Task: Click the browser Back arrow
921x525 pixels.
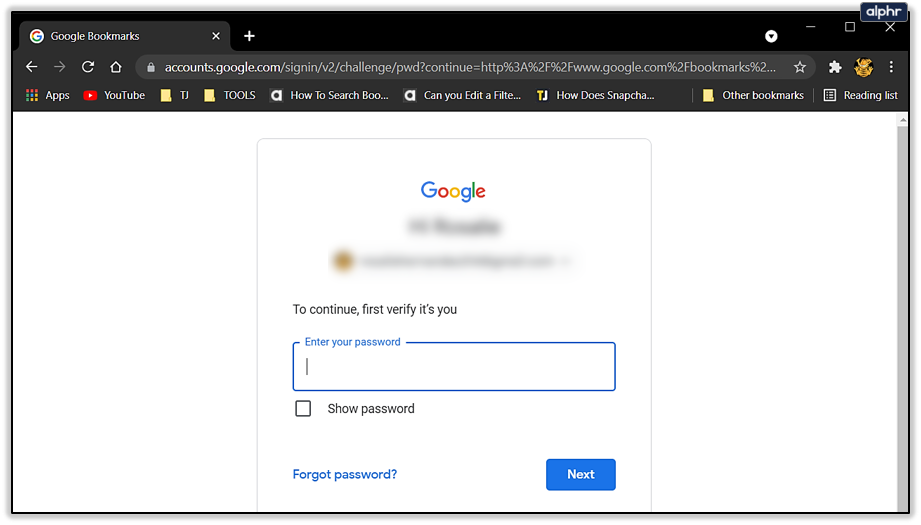Action: pyautogui.click(x=31, y=67)
